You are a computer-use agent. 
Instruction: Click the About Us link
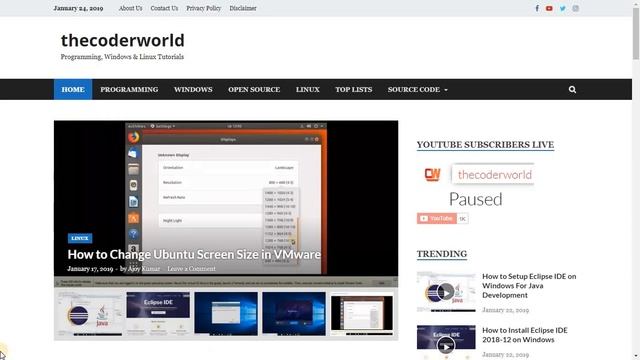(131, 8)
